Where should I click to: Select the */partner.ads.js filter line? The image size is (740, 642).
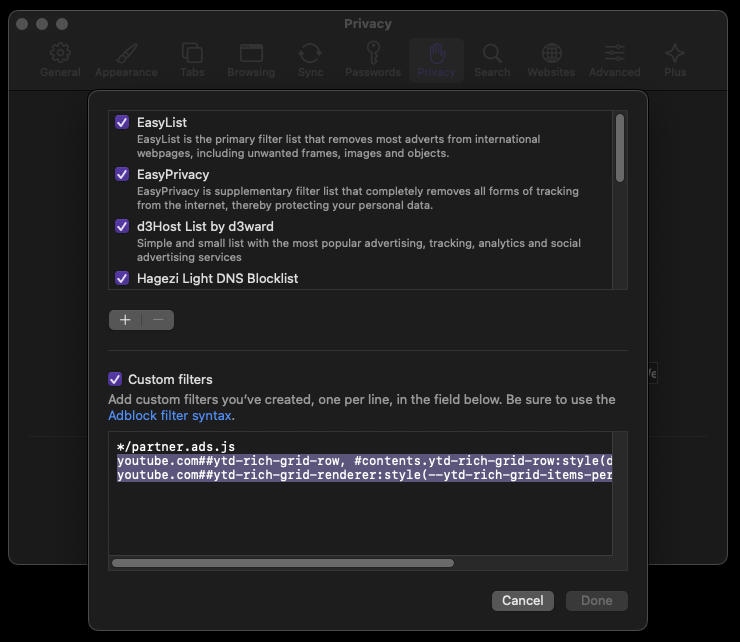click(176, 447)
